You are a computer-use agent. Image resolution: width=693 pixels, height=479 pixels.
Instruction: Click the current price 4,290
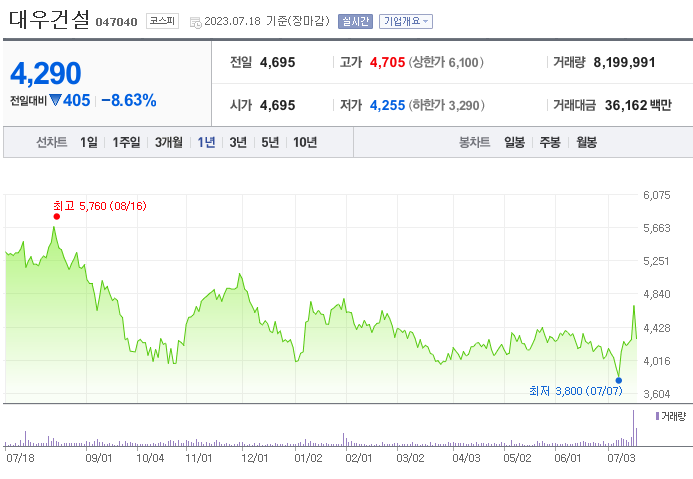(46, 73)
